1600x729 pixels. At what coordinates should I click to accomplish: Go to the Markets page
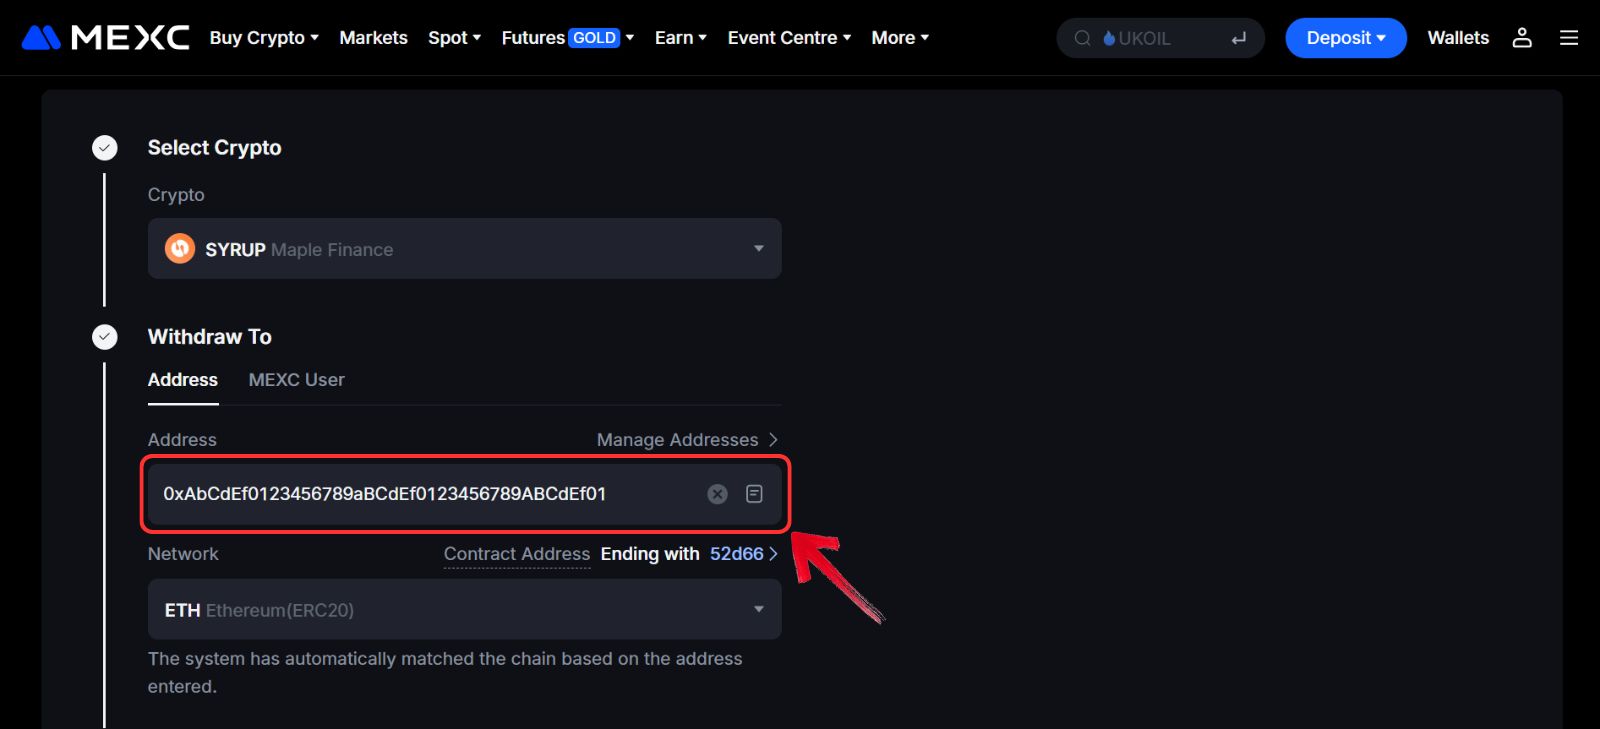(x=373, y=38)
